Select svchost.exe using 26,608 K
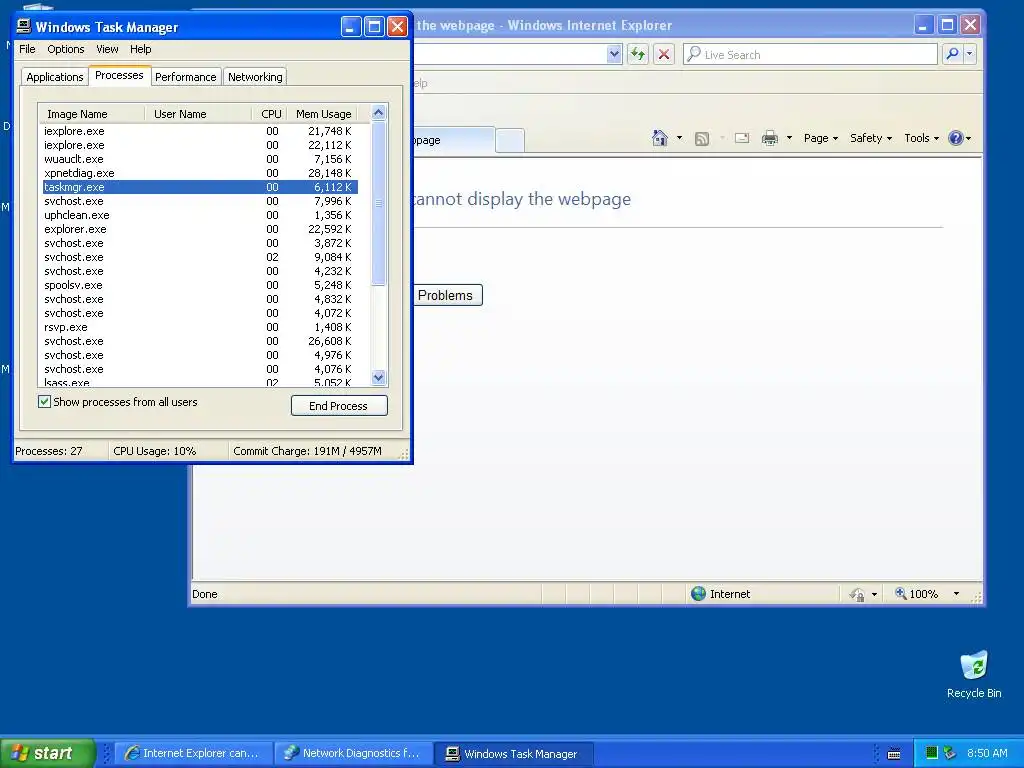Image resolution: width=1024 pixels, height=768 pixels. coord(200,341)
